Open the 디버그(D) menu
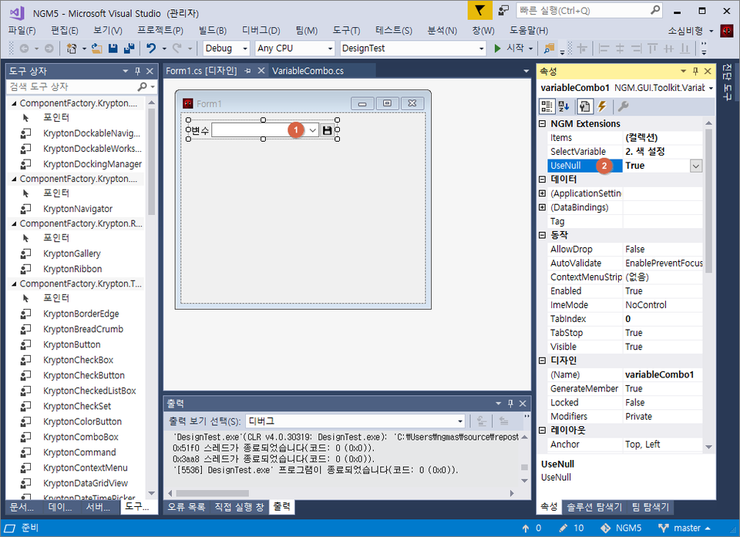 pyautogui.click(x=261, y=31)
